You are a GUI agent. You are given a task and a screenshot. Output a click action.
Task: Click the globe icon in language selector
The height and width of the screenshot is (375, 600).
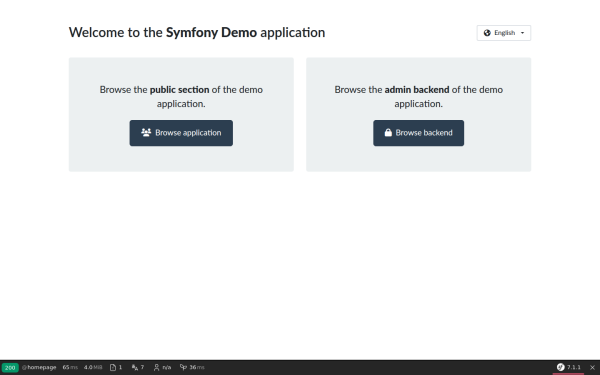487,33
